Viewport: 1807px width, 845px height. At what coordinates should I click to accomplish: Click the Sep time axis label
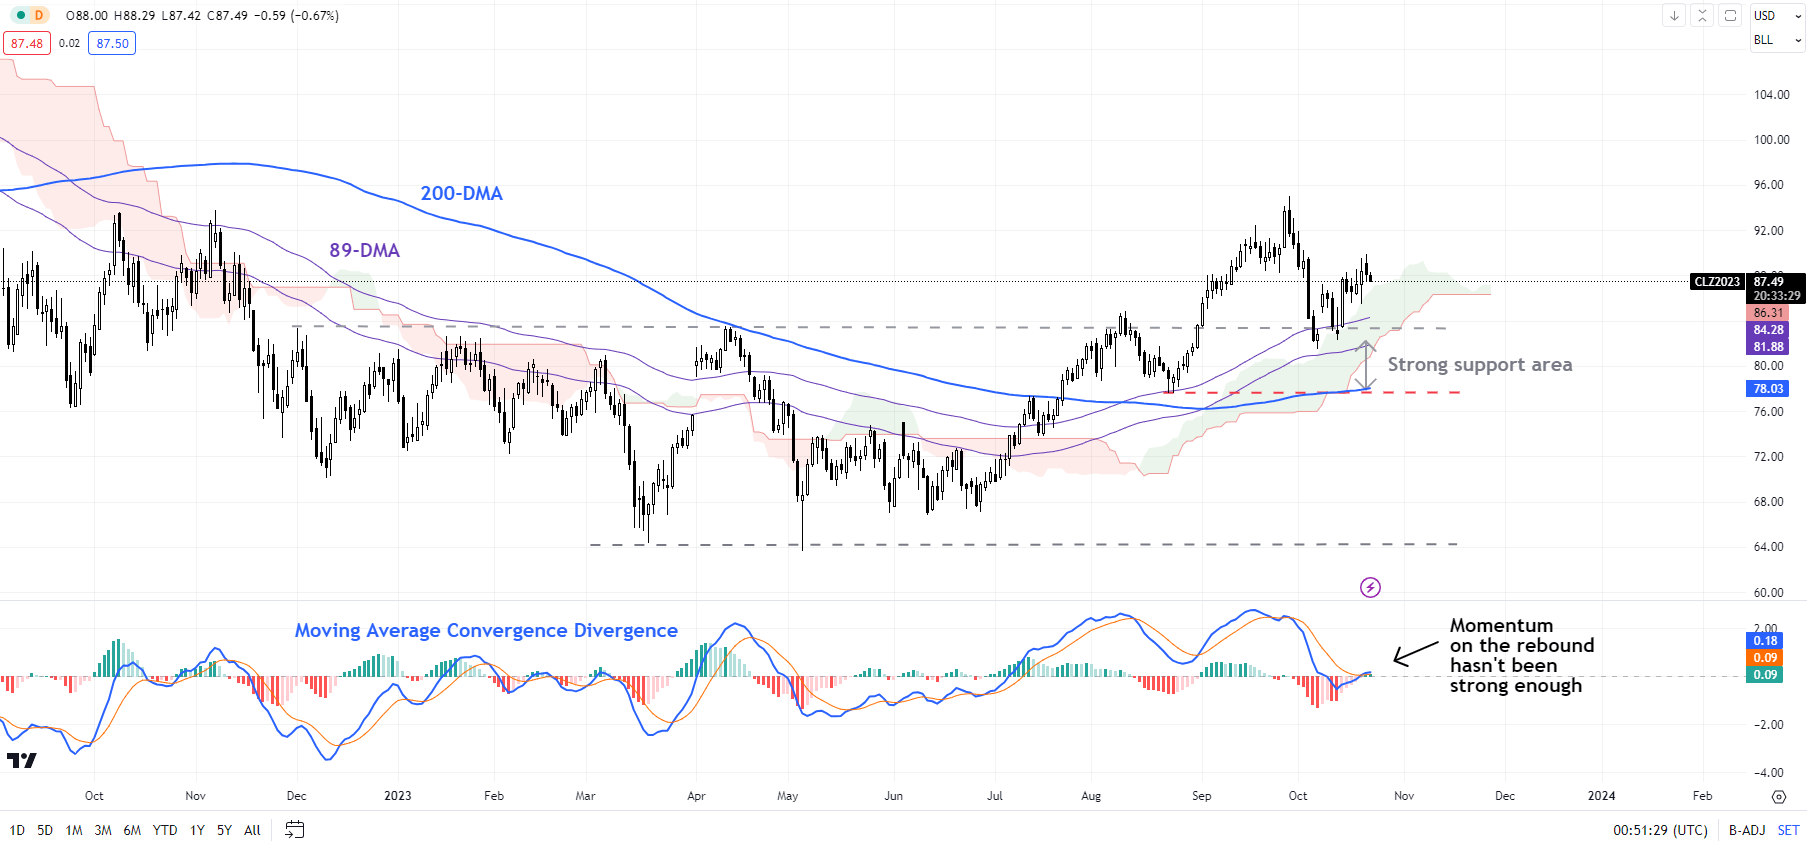[x=1202, y=796]
